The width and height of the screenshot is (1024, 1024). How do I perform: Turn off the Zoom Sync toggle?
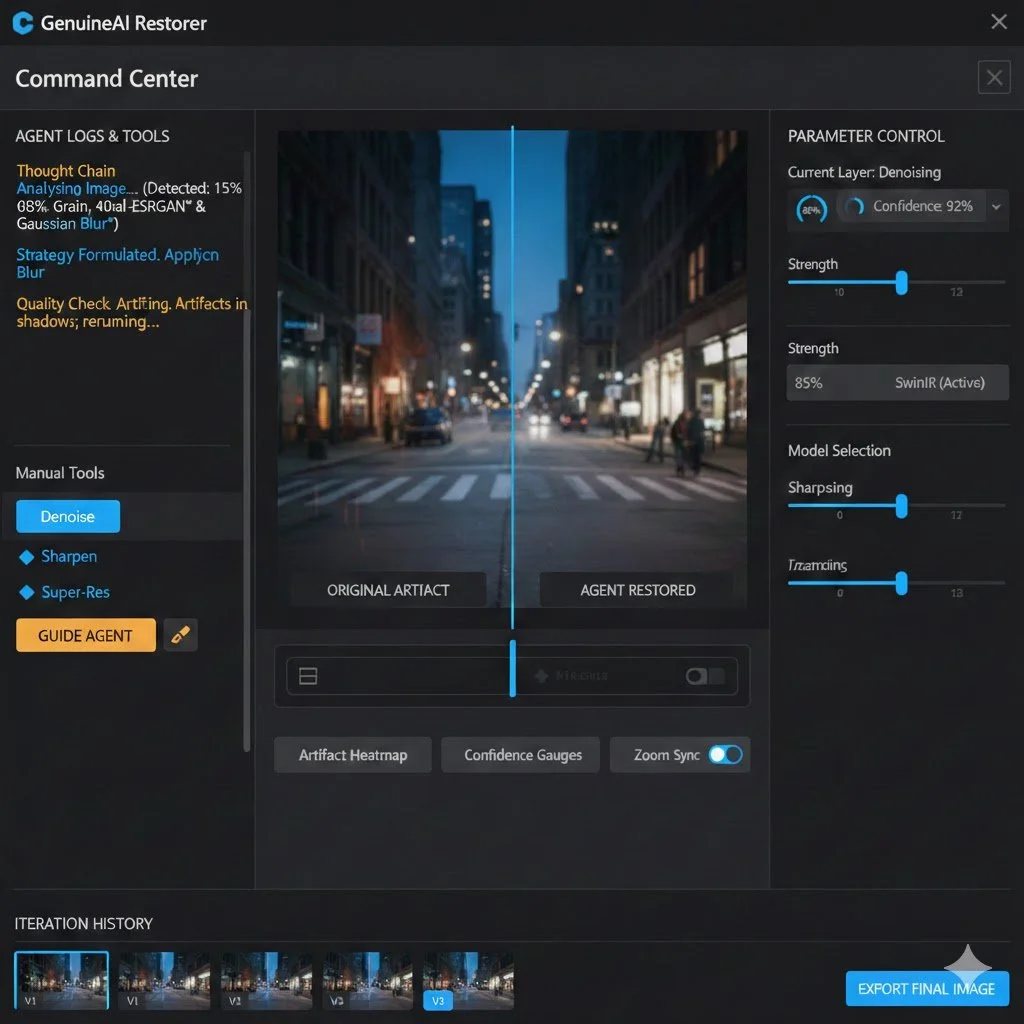click(x=725, y=754)
